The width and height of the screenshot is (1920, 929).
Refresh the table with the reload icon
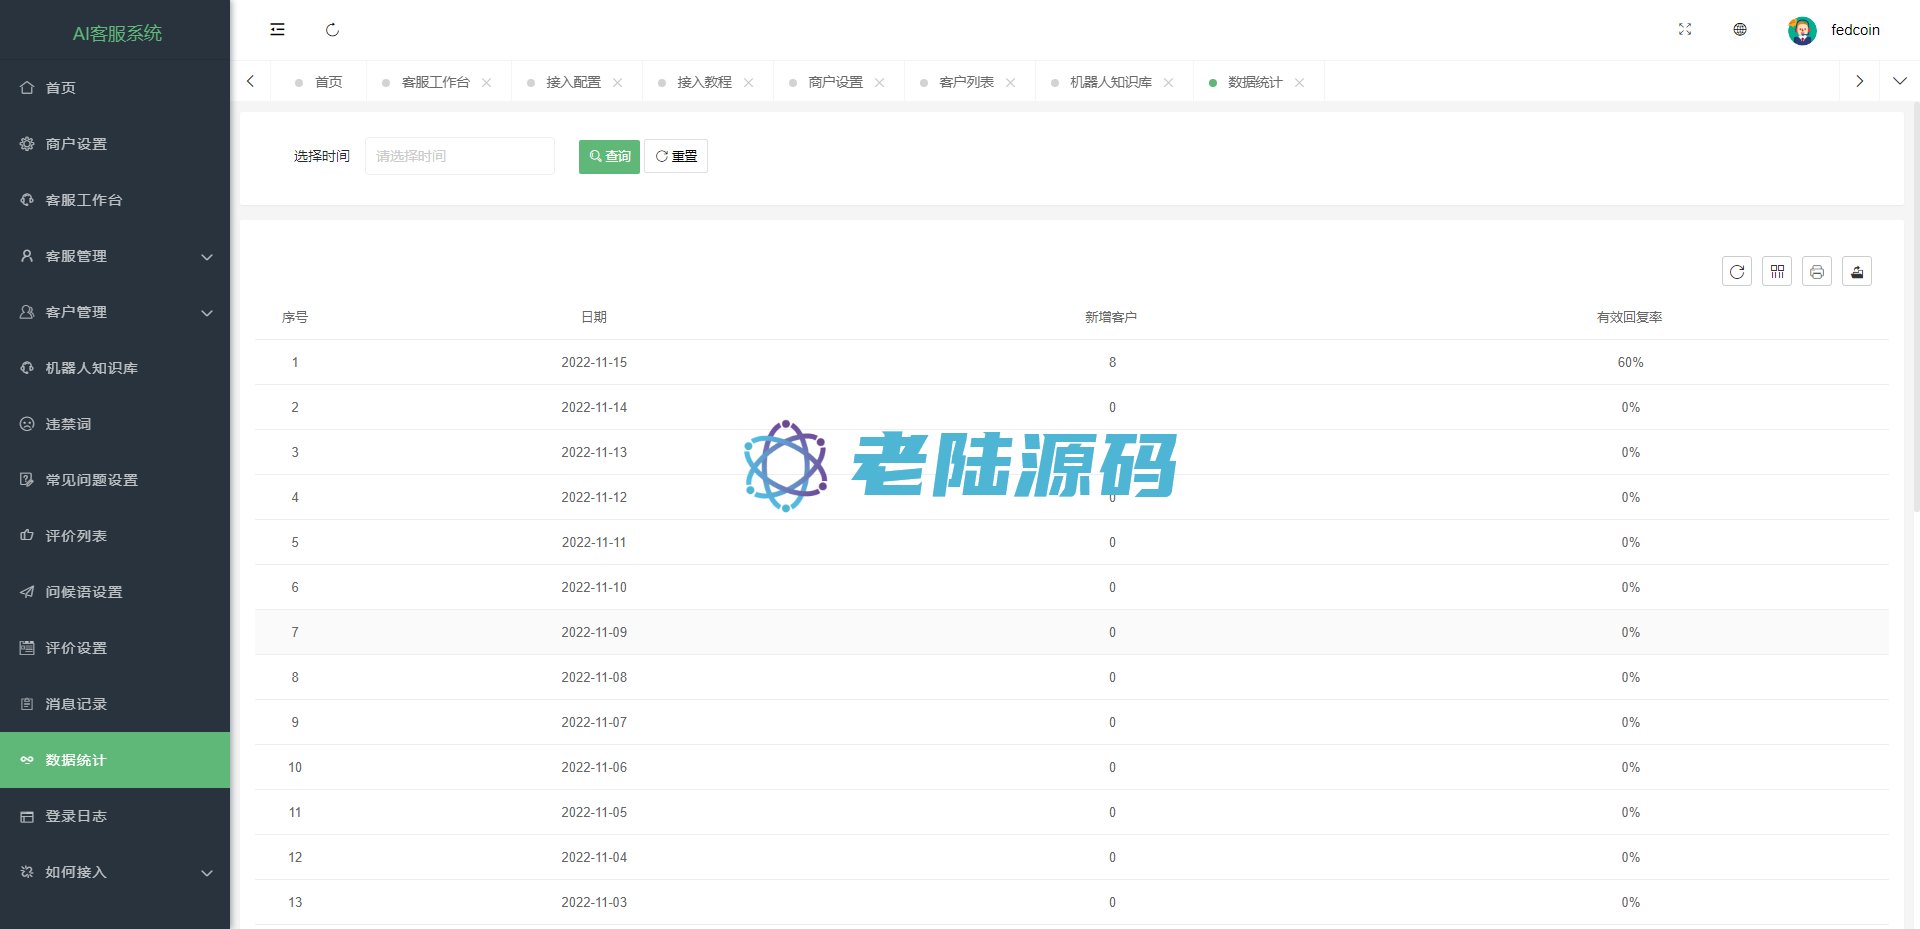(x=1737, y=272)
